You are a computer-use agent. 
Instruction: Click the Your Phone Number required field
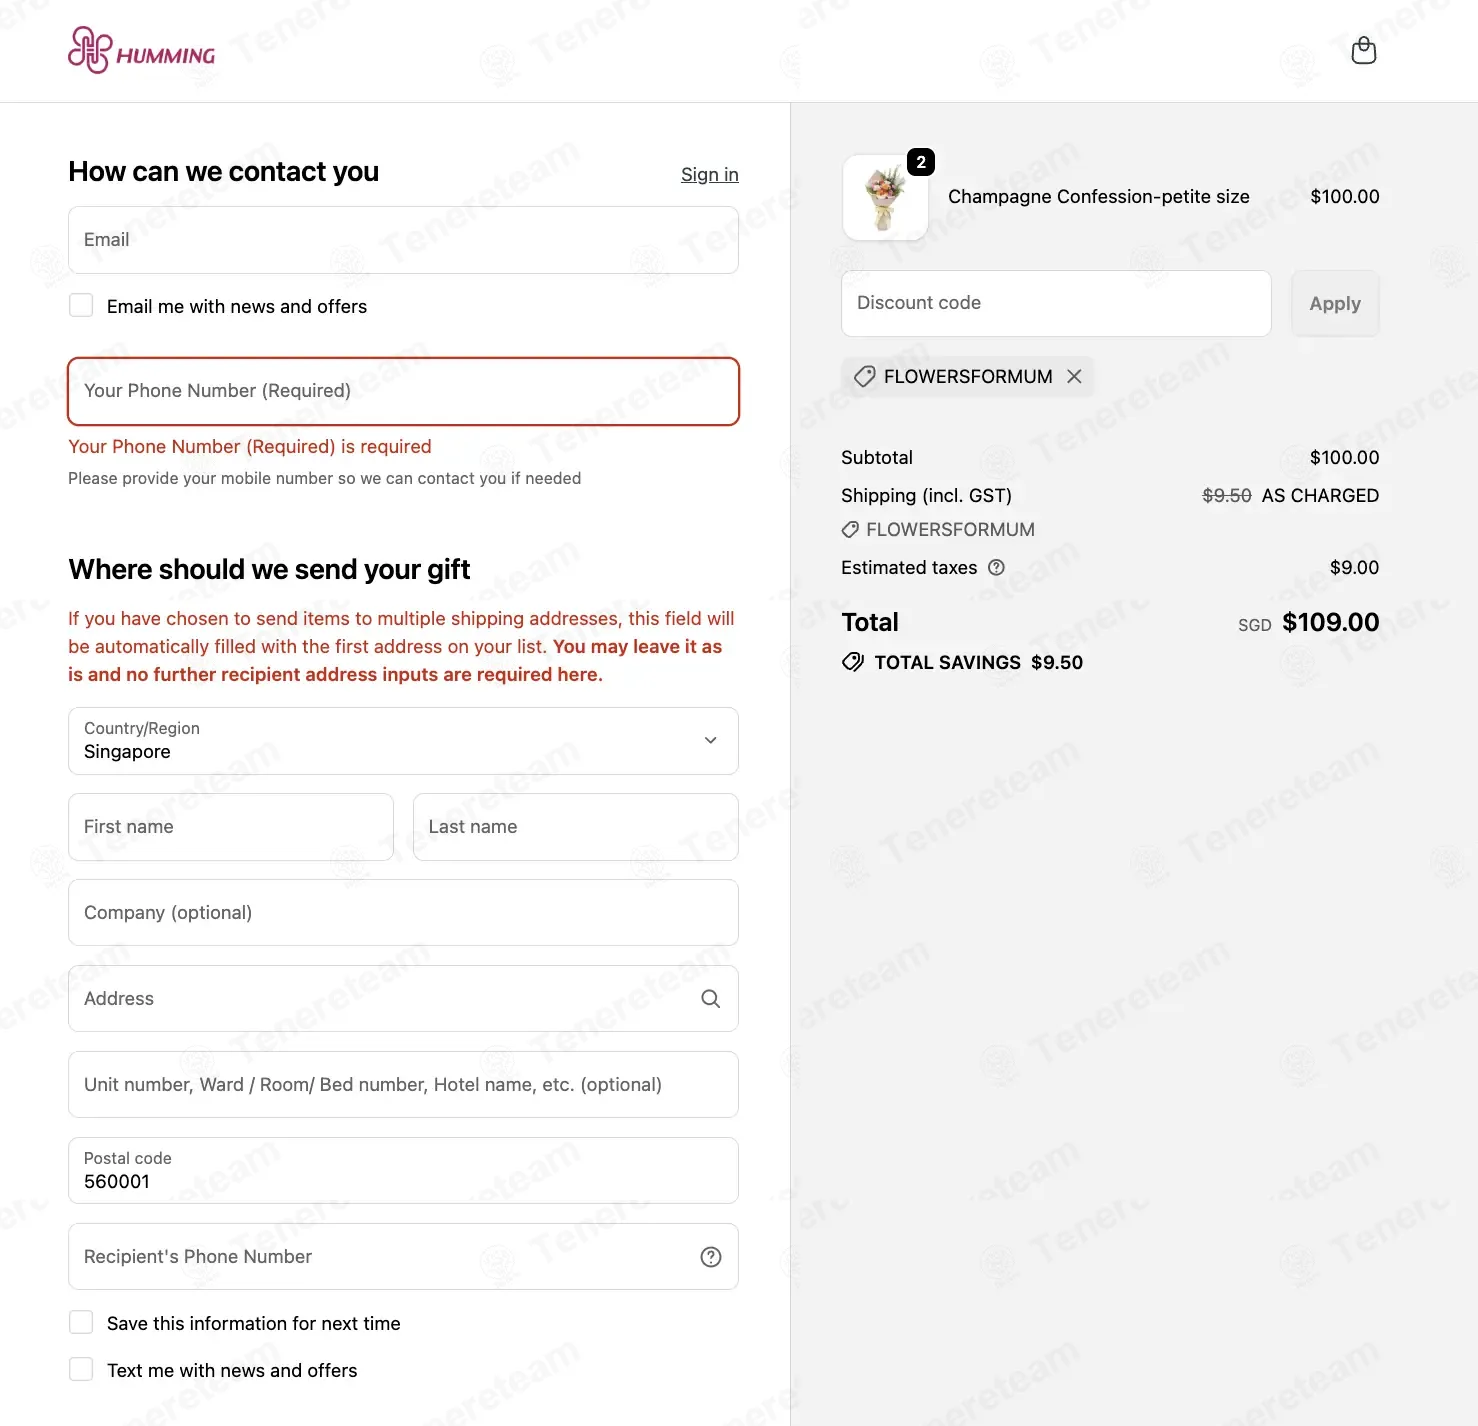click(x=403, y=391)
